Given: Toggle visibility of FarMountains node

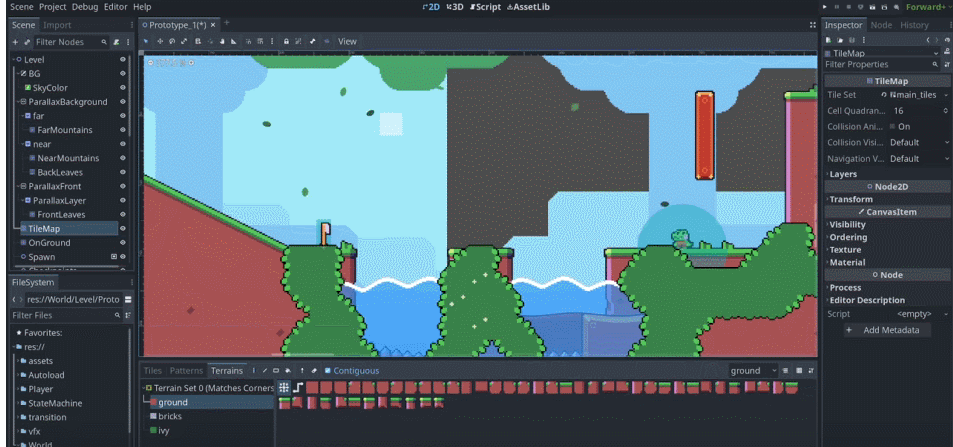Looking at the screenshot, I should 123,130.
